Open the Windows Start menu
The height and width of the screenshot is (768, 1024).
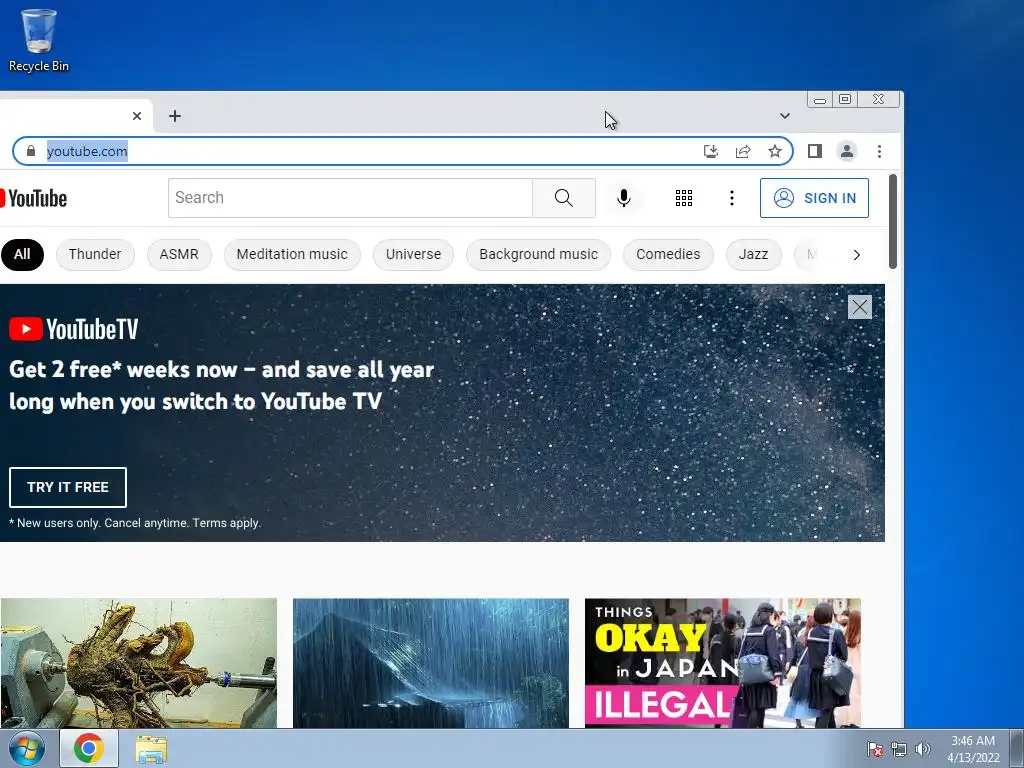(x=26, y=748)
